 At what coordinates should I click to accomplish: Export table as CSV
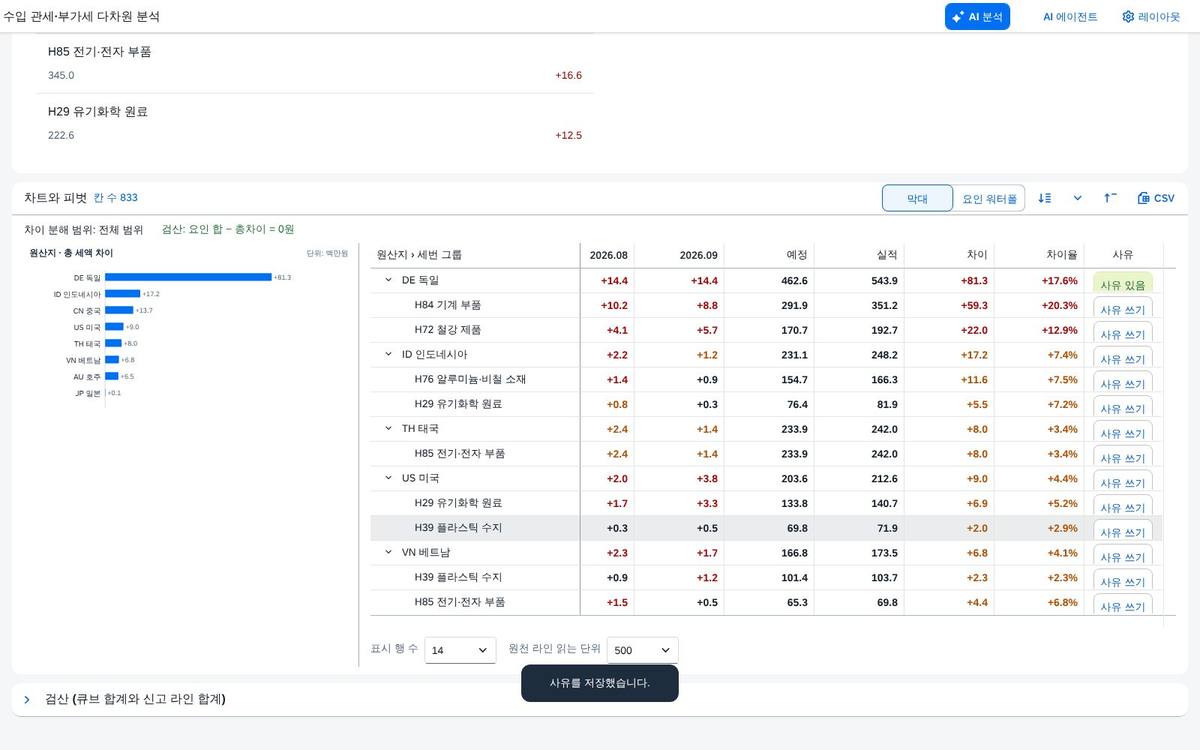pos(1156,198)
